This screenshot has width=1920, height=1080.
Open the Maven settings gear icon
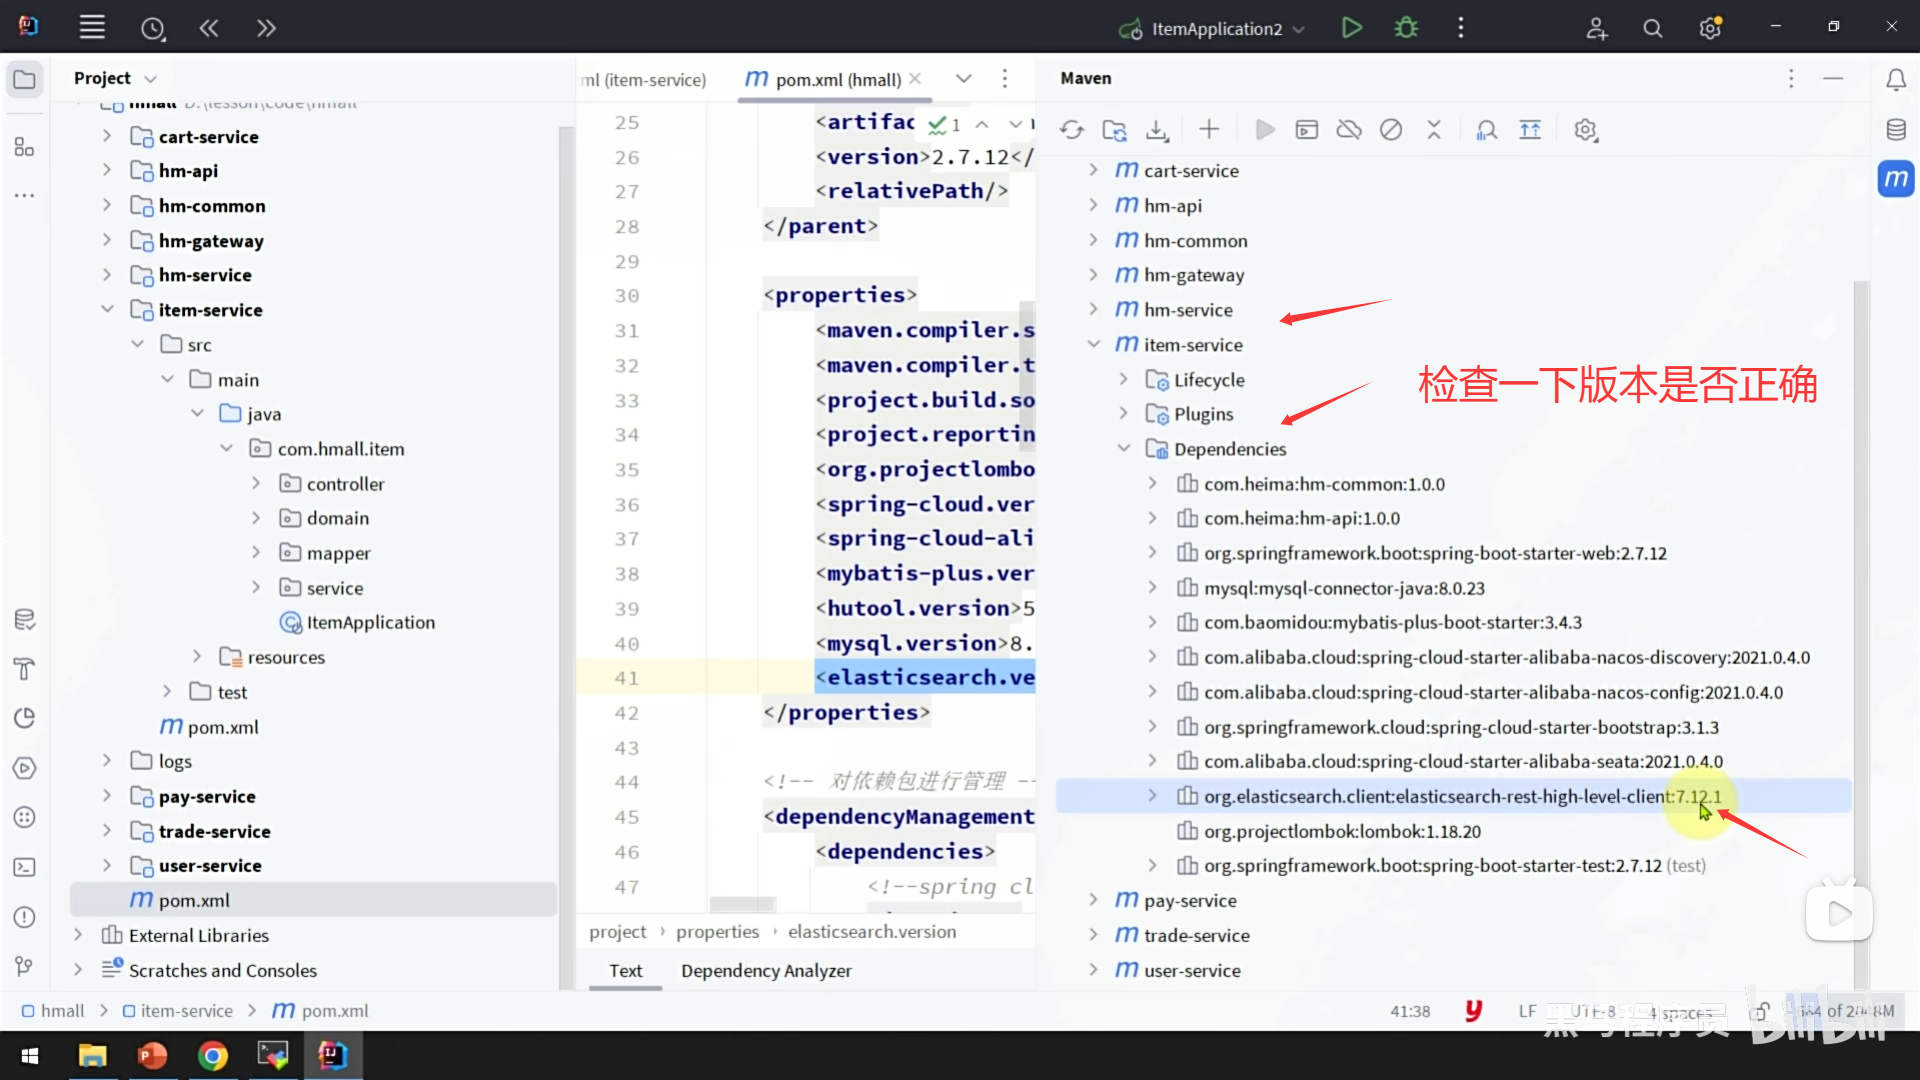point(1585,130)
